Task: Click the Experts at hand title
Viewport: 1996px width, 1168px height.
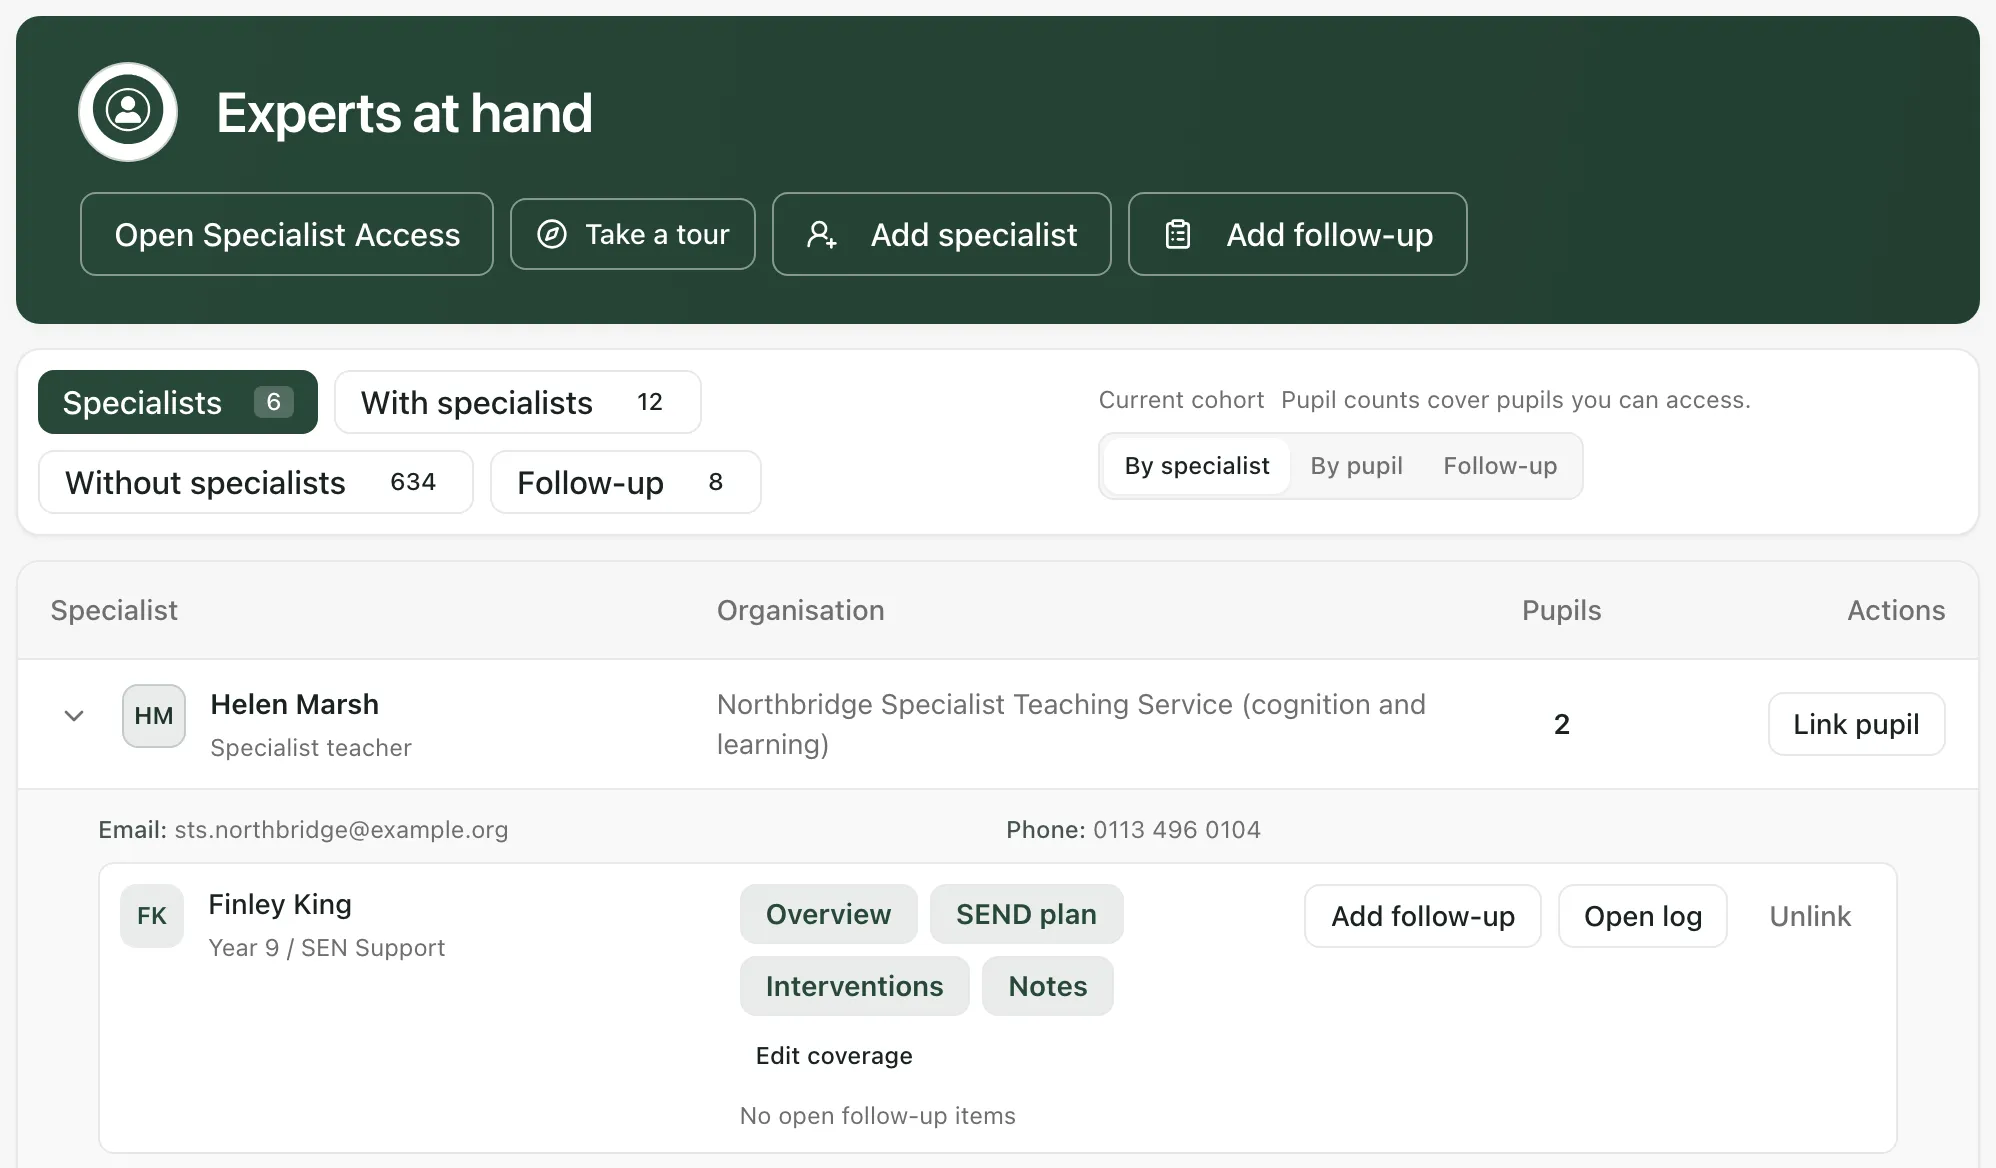Action: [404, 112]
